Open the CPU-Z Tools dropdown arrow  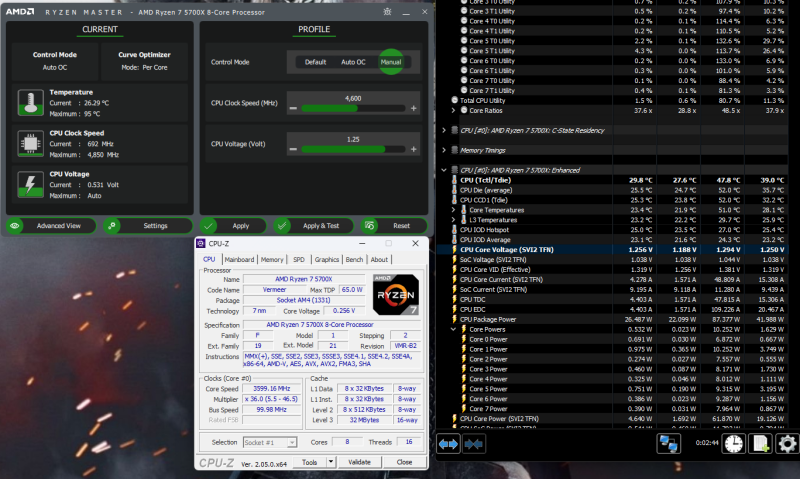click(331, 462)
